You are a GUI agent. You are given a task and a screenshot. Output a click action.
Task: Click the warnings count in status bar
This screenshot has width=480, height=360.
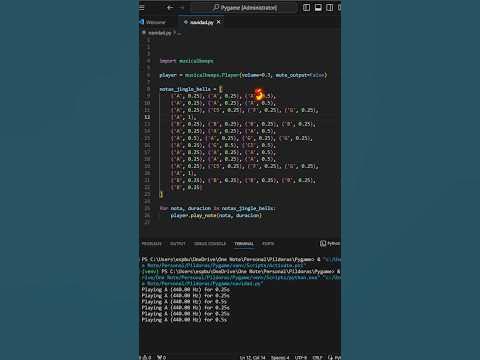pyautogui.click(x=146, y=357)
